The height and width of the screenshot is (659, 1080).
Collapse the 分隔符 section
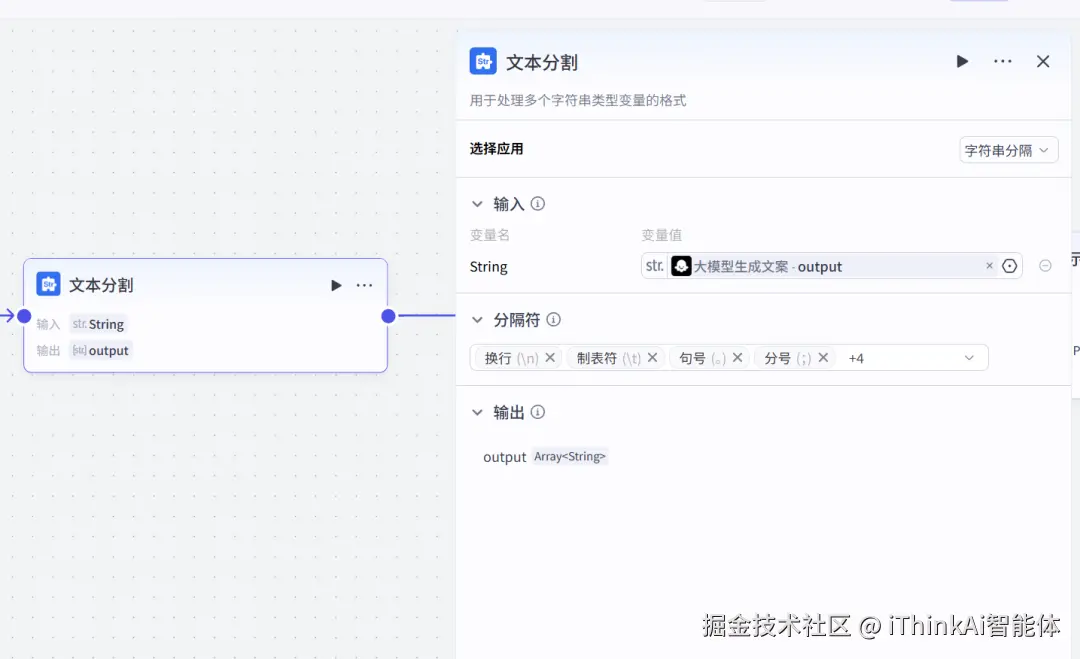click(477, 320)
